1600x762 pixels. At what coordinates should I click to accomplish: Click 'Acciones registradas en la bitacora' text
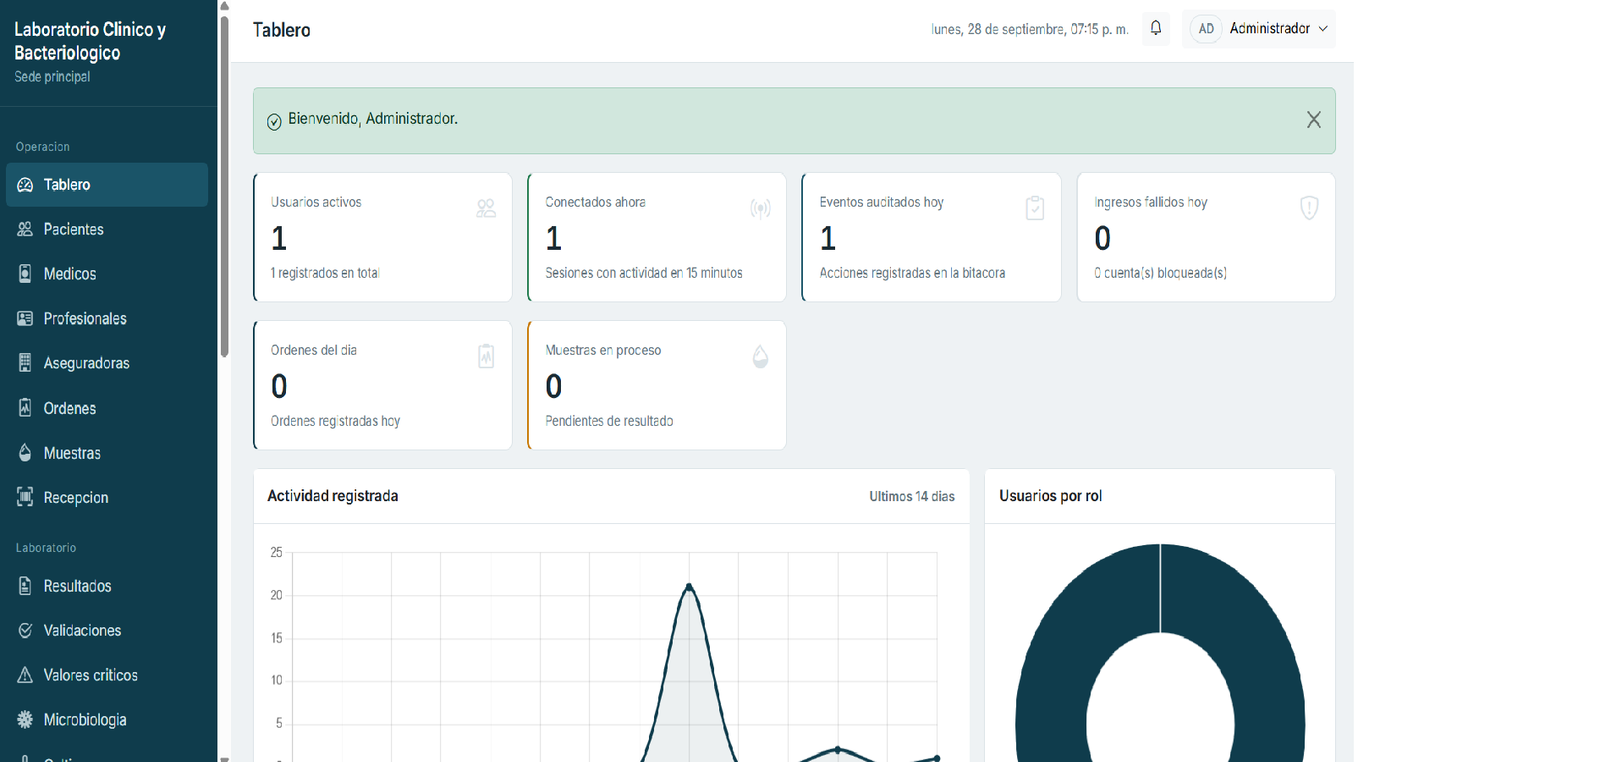coord(912,273)
